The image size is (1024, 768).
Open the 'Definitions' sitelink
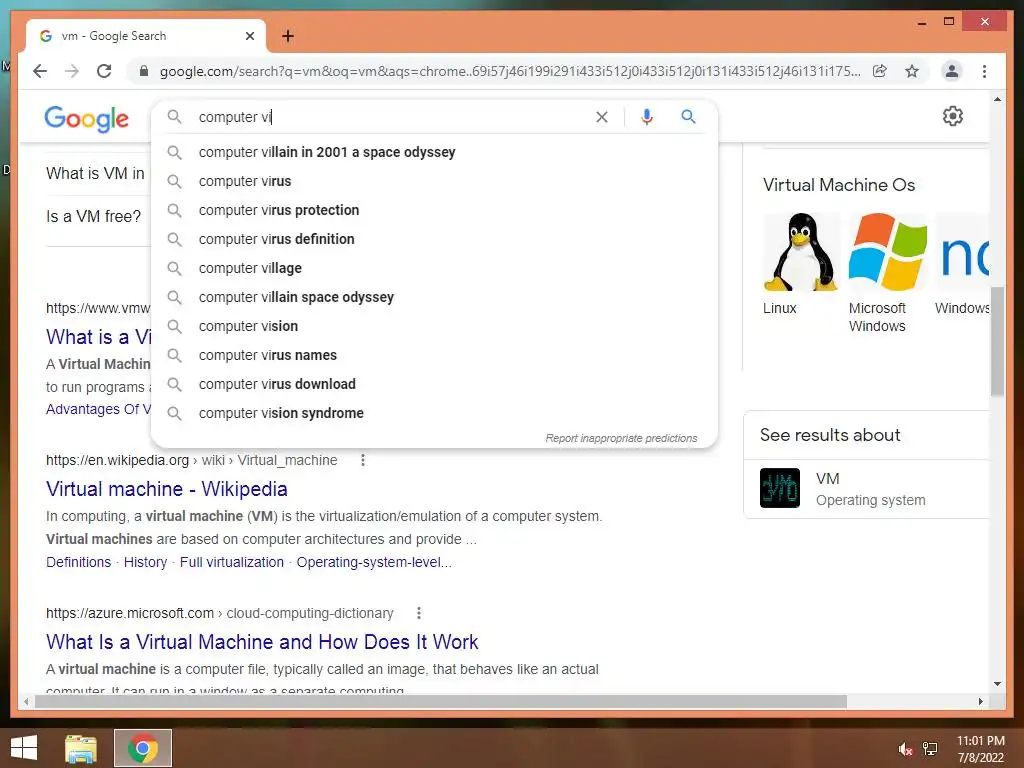coord(78,562)
